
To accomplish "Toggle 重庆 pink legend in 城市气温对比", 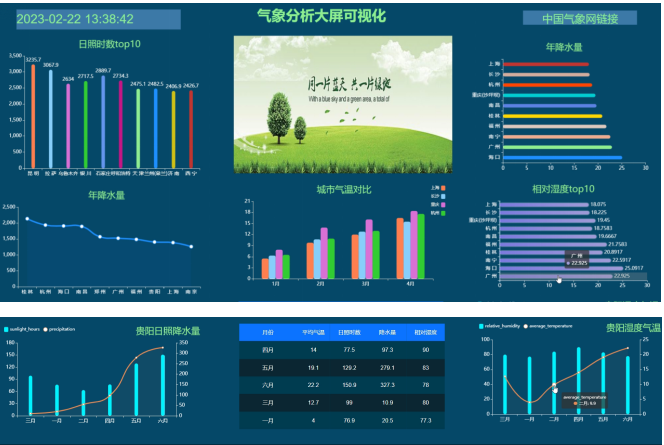I will click(438, 205).
